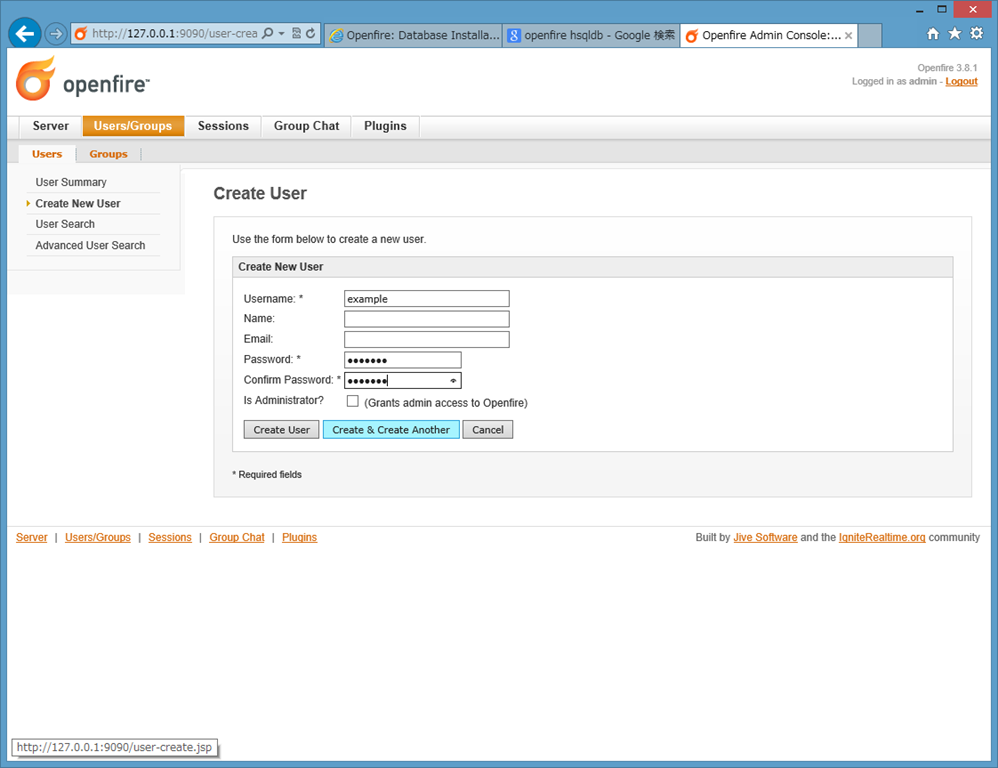
Task: Maximize the browser window
Action: point(942,10)
